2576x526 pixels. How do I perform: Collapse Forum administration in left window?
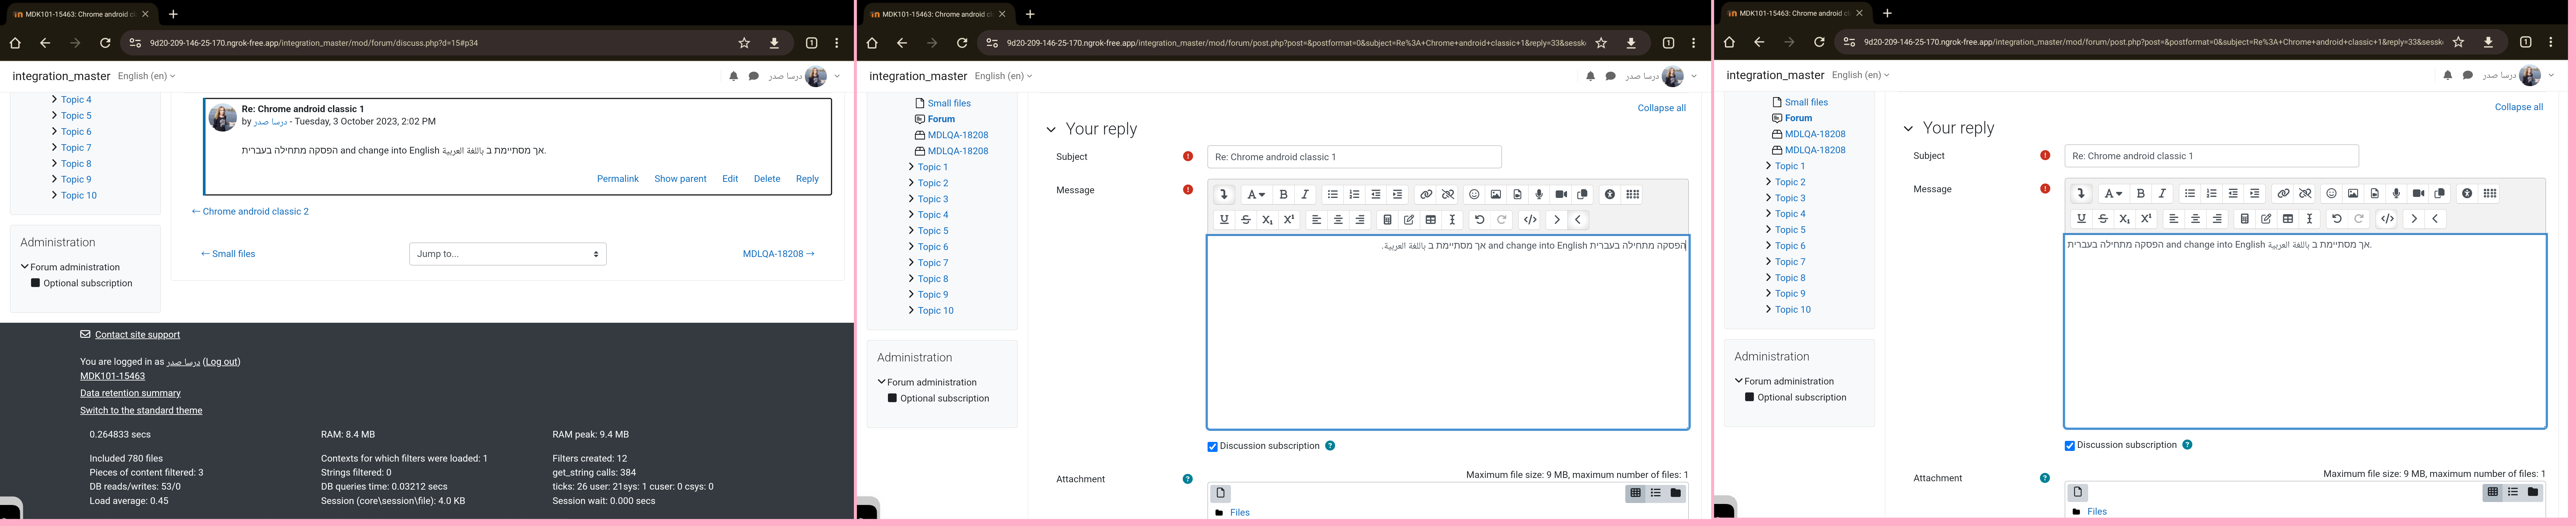coord(25,267)
